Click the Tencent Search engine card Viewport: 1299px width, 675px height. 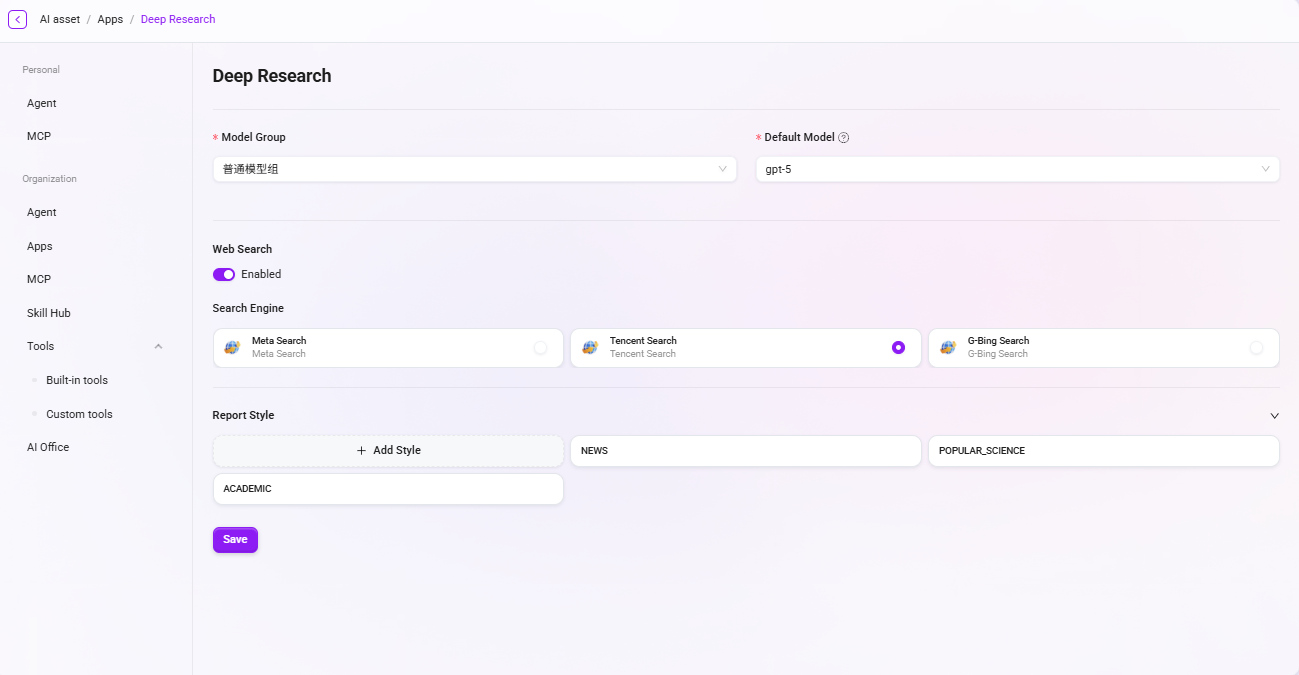point(746,348)
